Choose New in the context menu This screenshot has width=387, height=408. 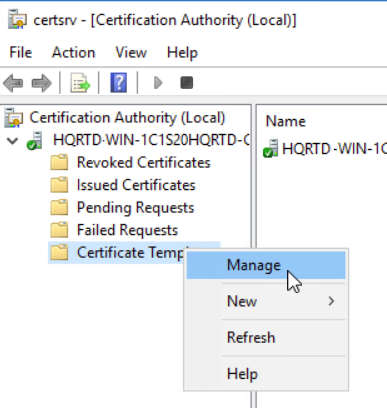point(266,301)
